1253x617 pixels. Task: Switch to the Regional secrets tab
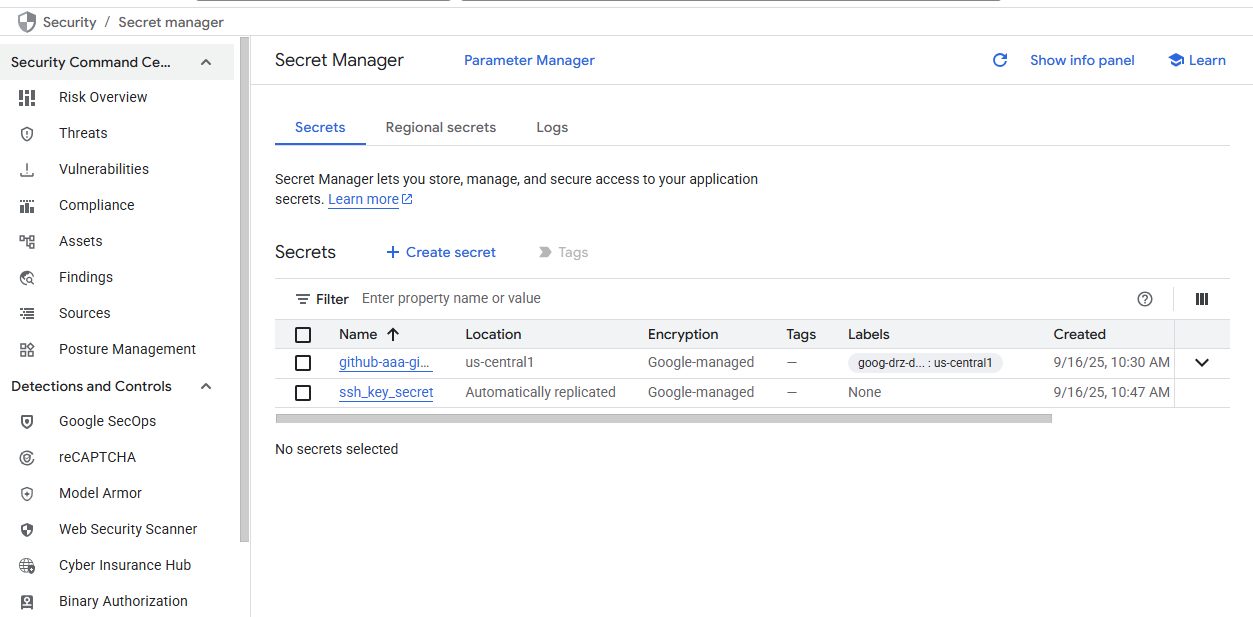[440, 127]
